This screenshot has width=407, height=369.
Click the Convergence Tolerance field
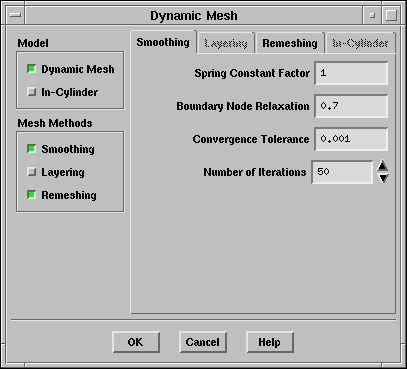(351, 139)
